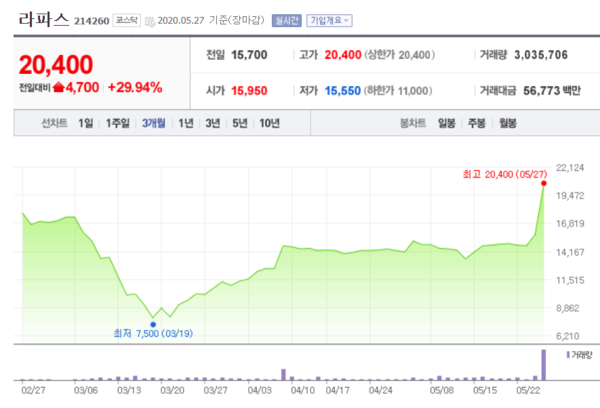Click the current price 20,400

[56, 65]
